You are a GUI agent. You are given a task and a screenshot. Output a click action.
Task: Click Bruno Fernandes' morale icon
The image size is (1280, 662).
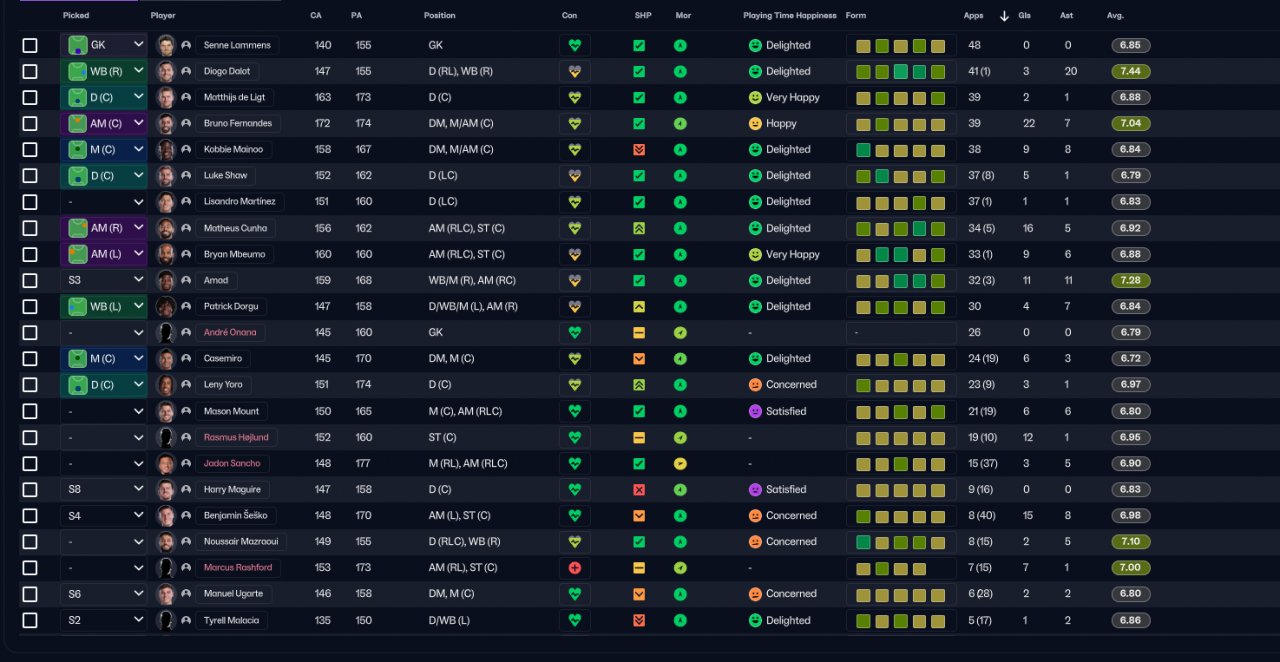click(680, 123)
